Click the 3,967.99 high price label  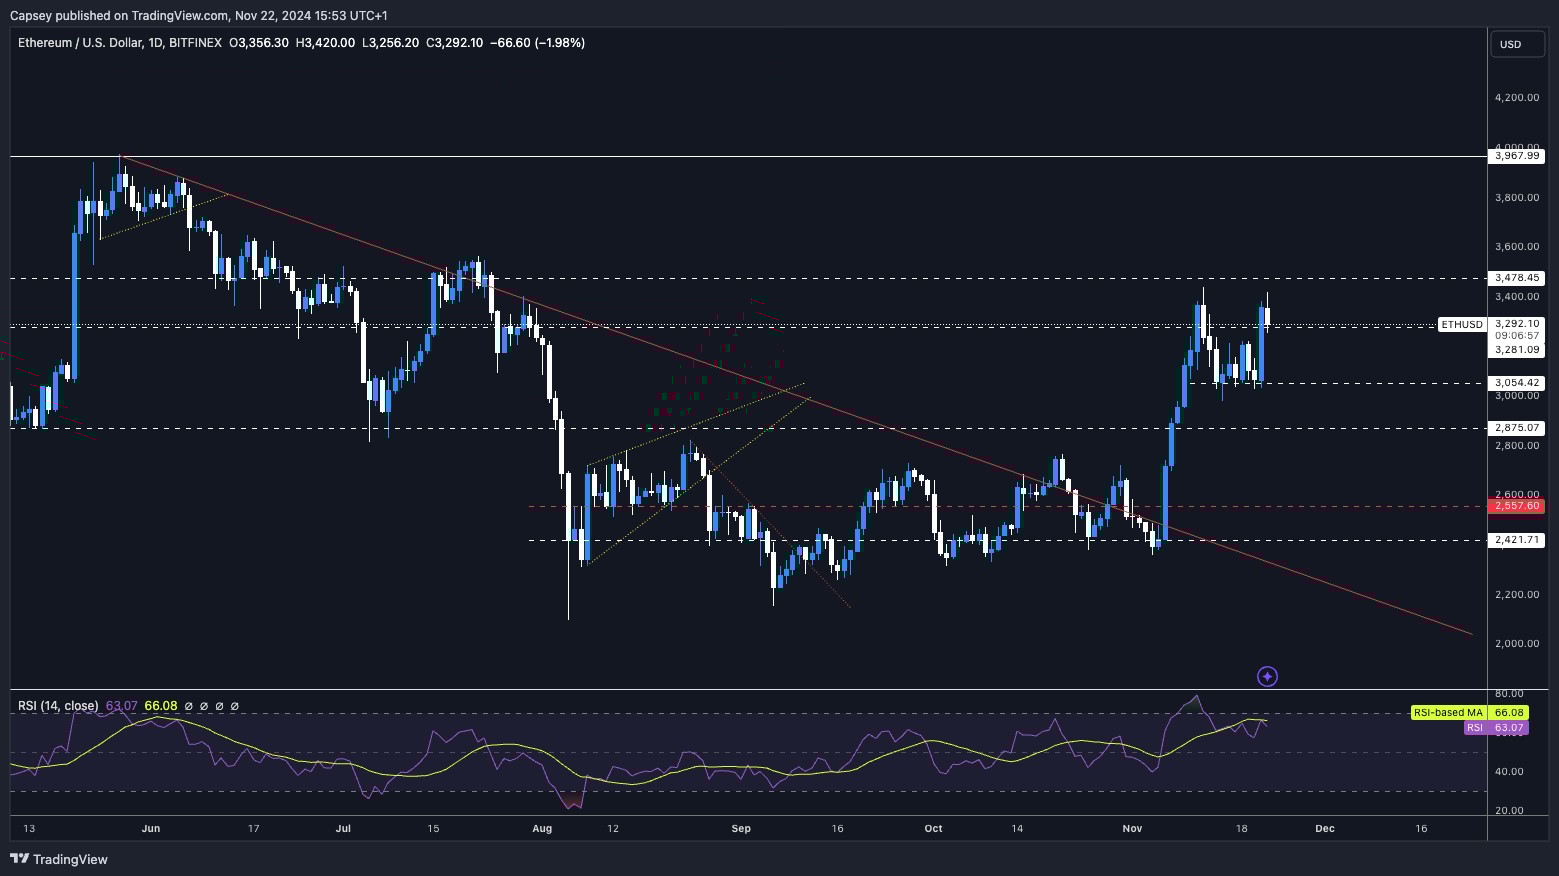[1518, 156]
